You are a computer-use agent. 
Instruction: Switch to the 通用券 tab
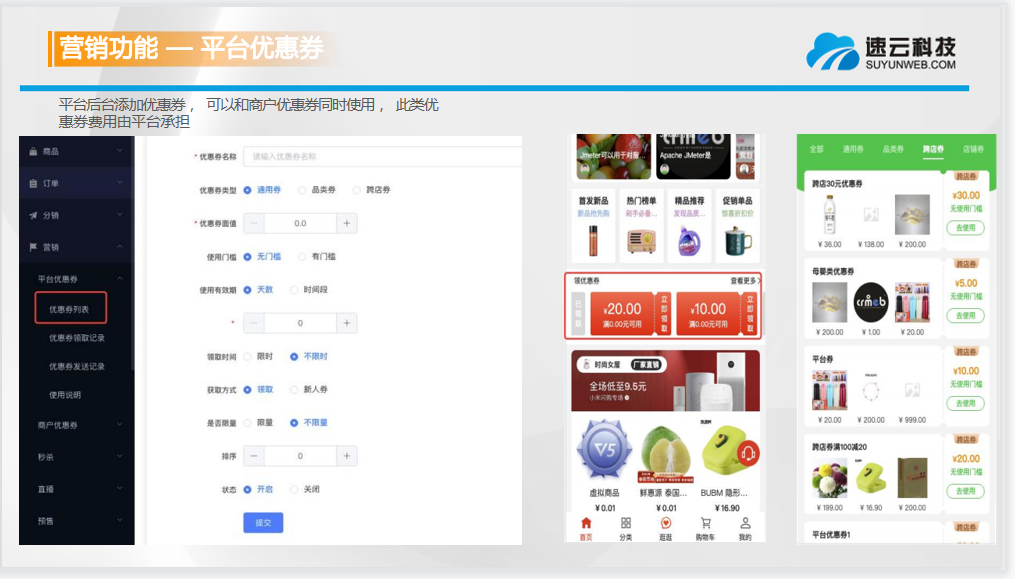(x=852, y=149)
